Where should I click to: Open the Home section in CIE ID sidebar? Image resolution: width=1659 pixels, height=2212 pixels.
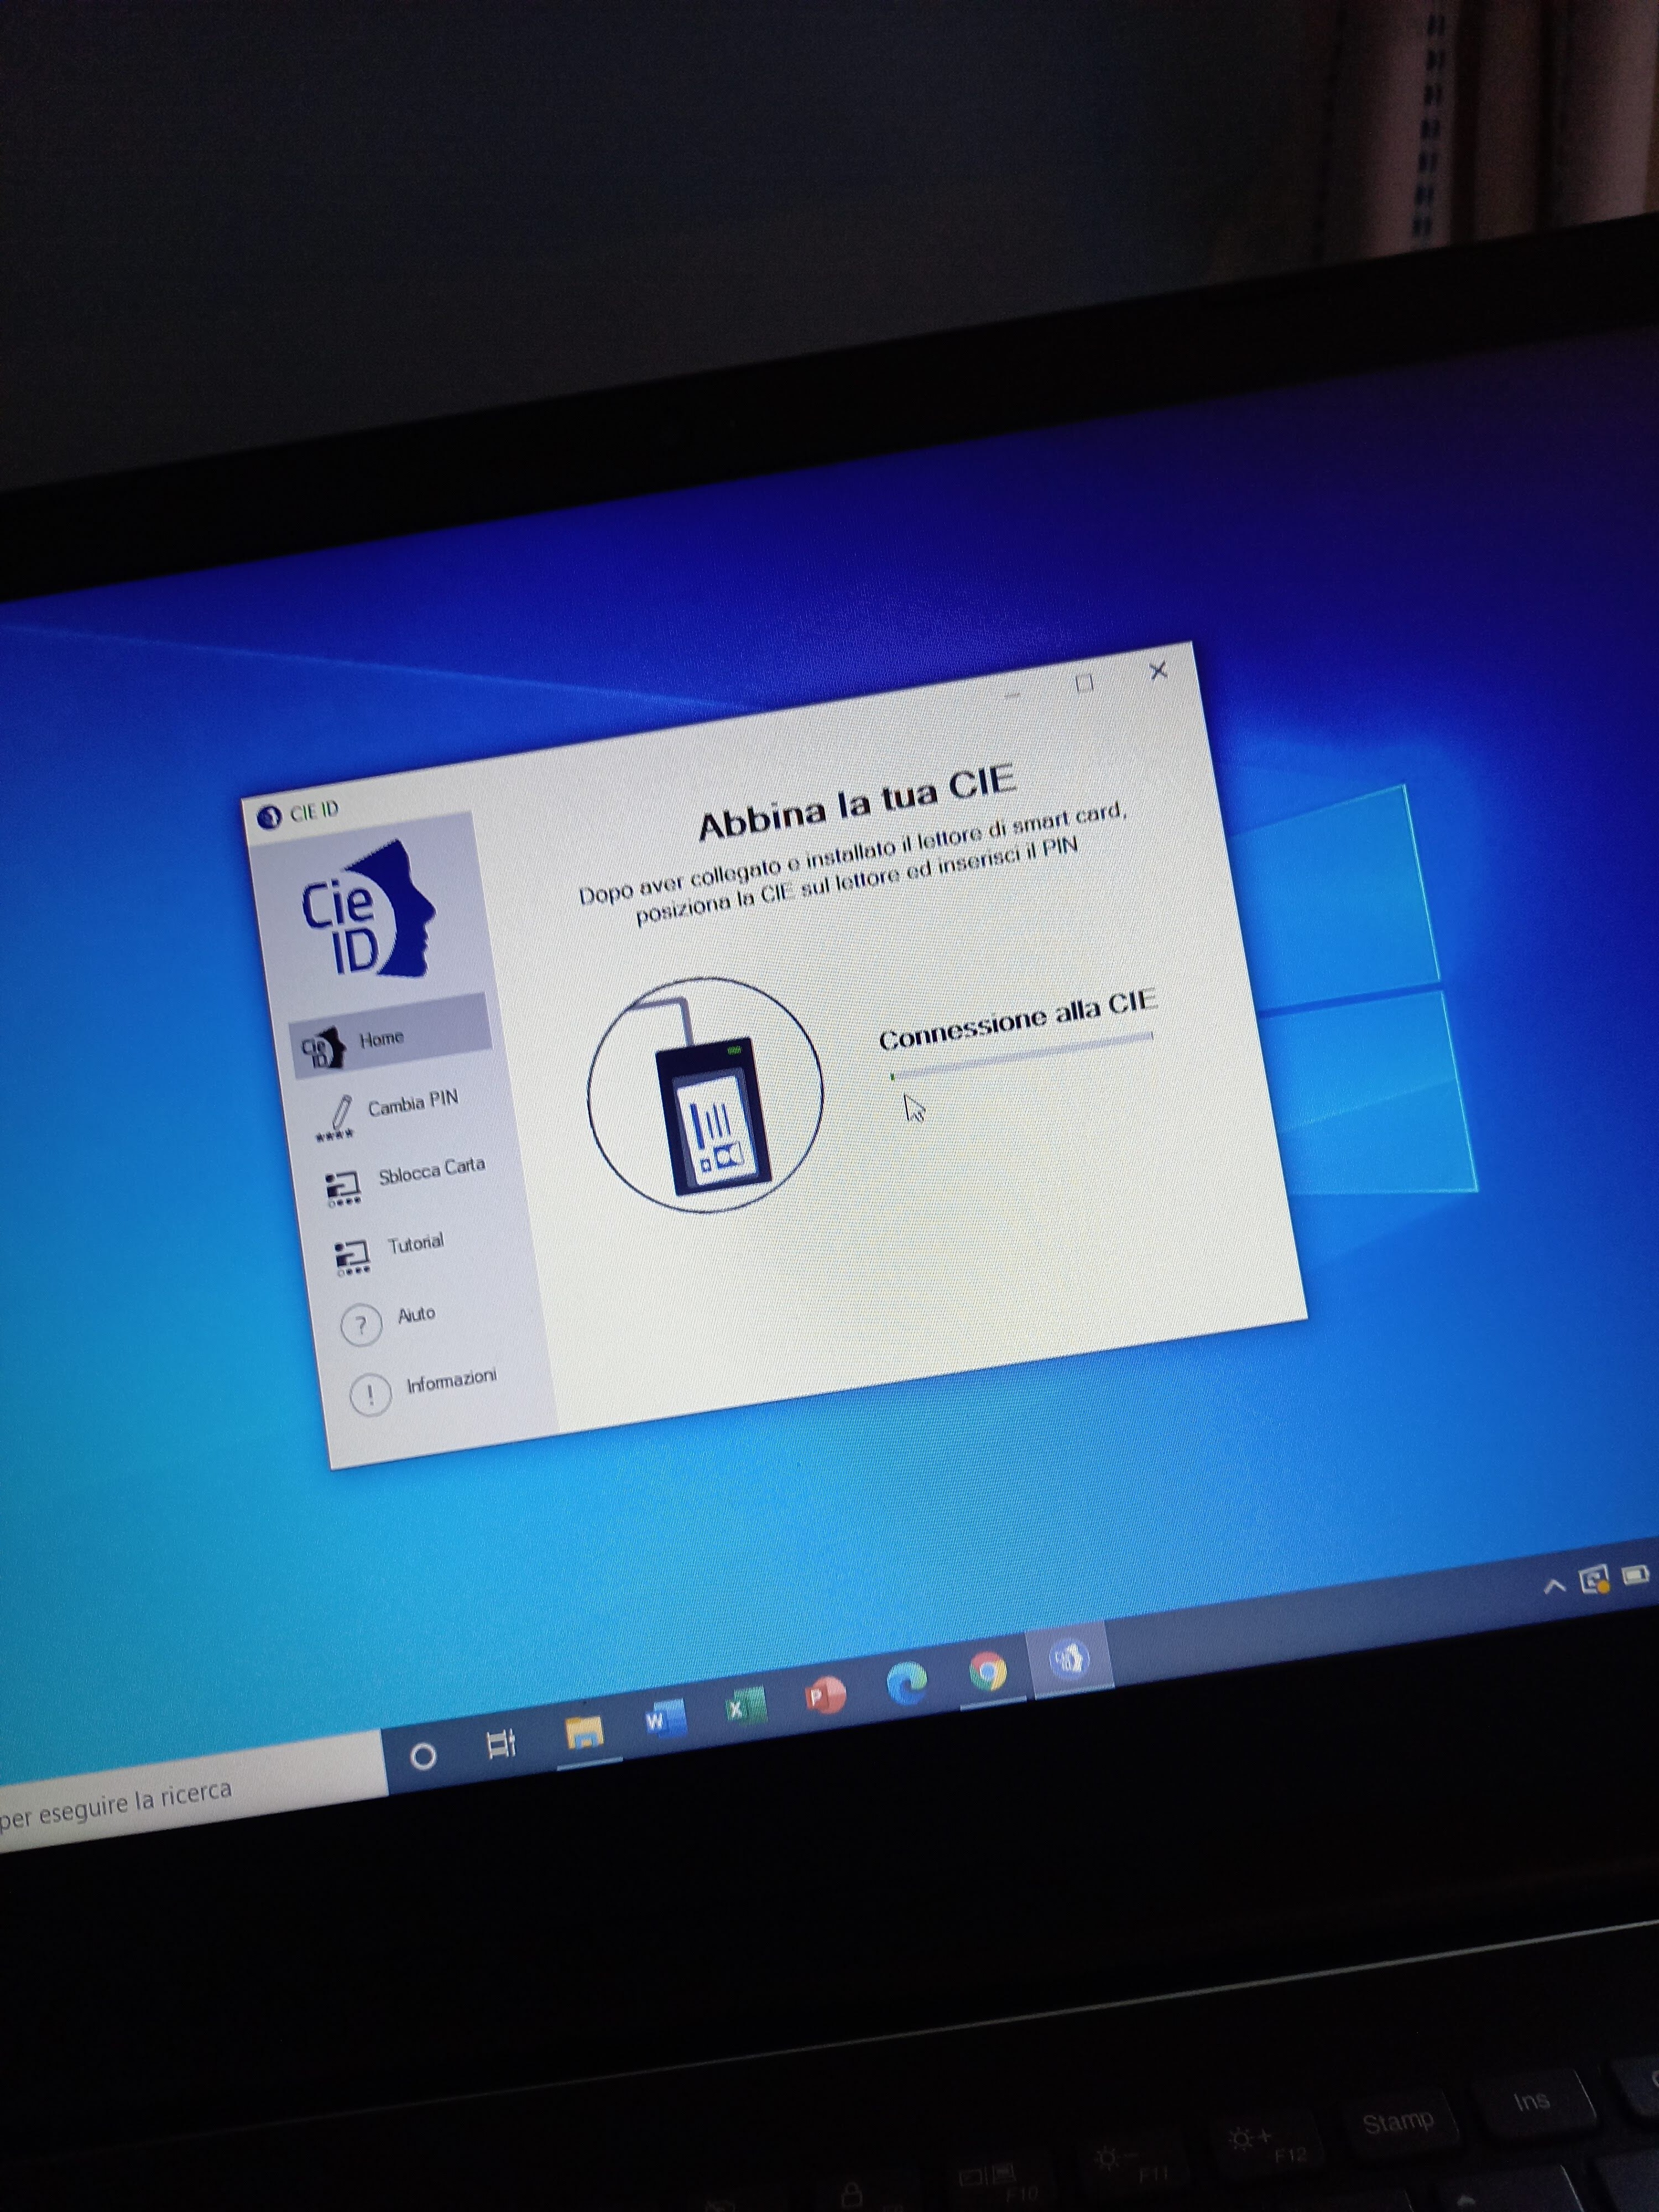click(391, 1036)
